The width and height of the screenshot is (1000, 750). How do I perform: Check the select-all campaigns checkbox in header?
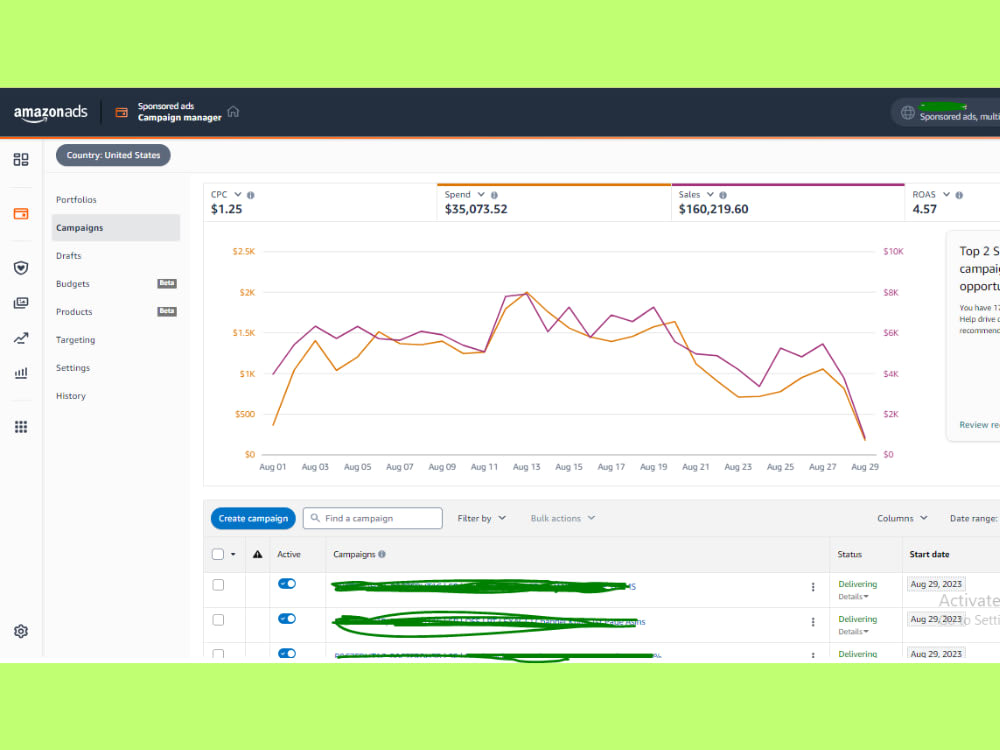click(x=218, y=554)
